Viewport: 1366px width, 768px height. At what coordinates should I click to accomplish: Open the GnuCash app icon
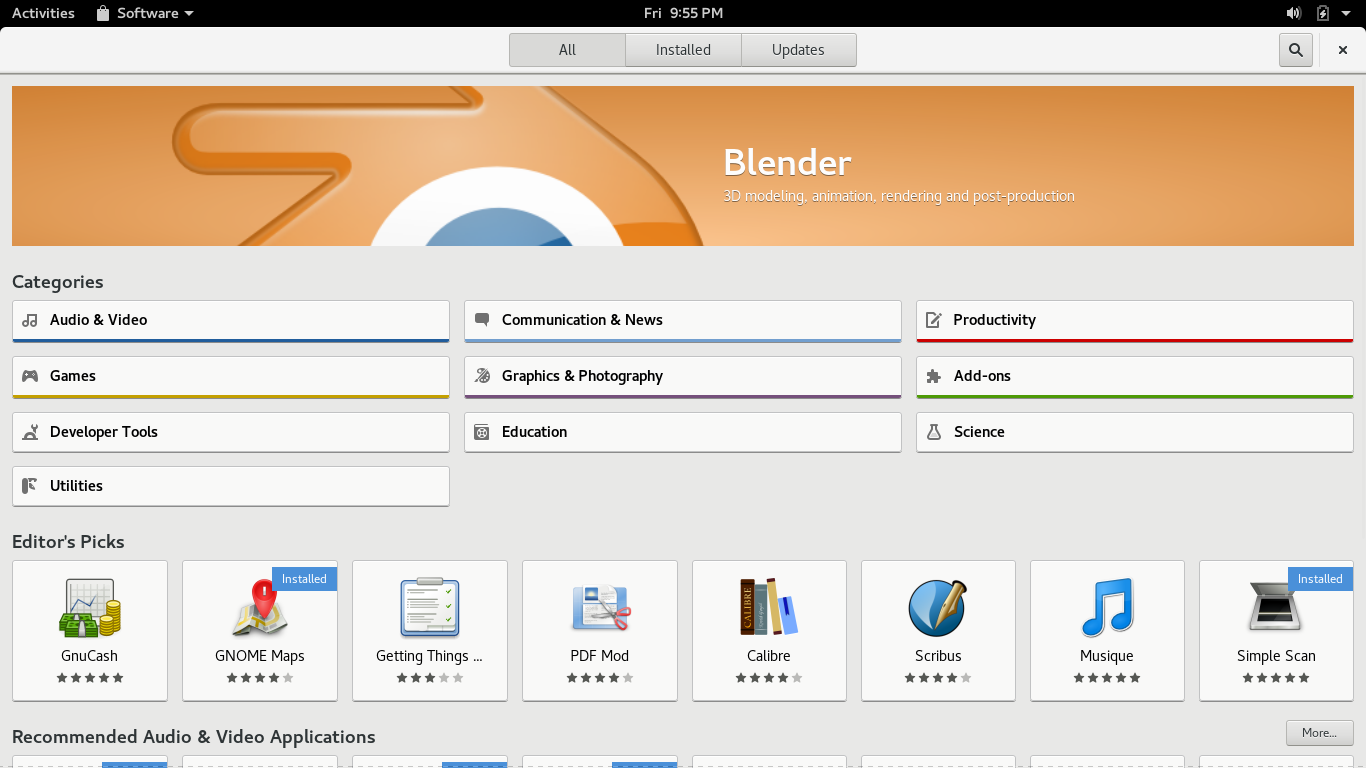click(x=90, y=608)
